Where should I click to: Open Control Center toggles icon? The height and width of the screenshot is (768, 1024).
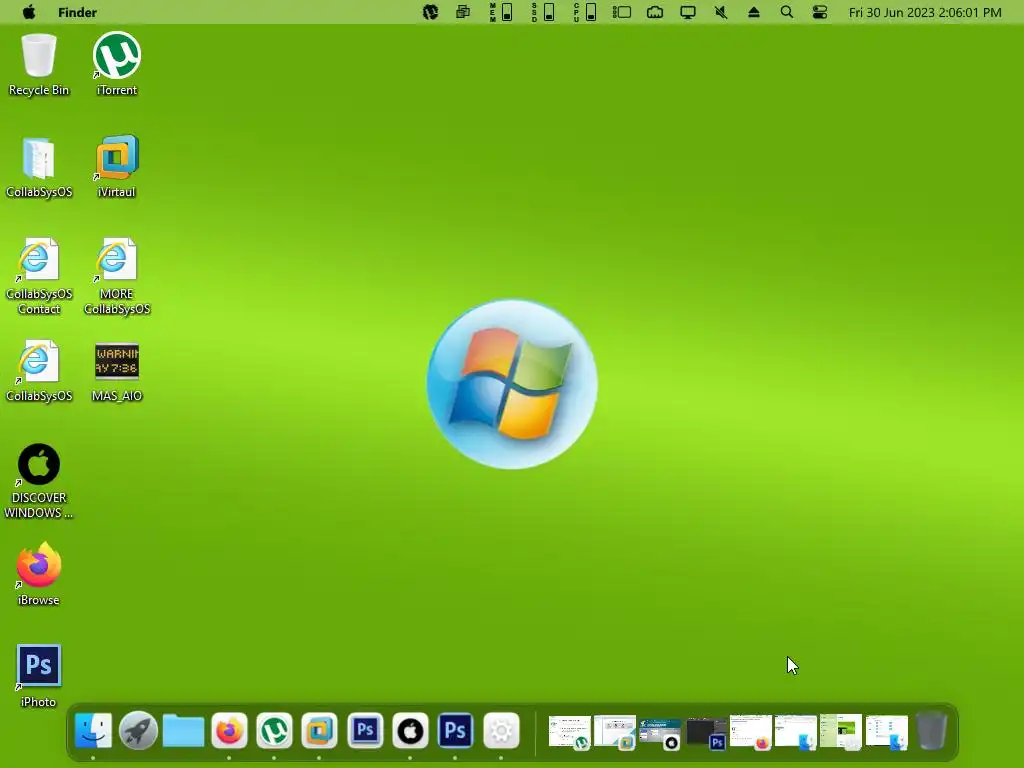click(820, 12)
